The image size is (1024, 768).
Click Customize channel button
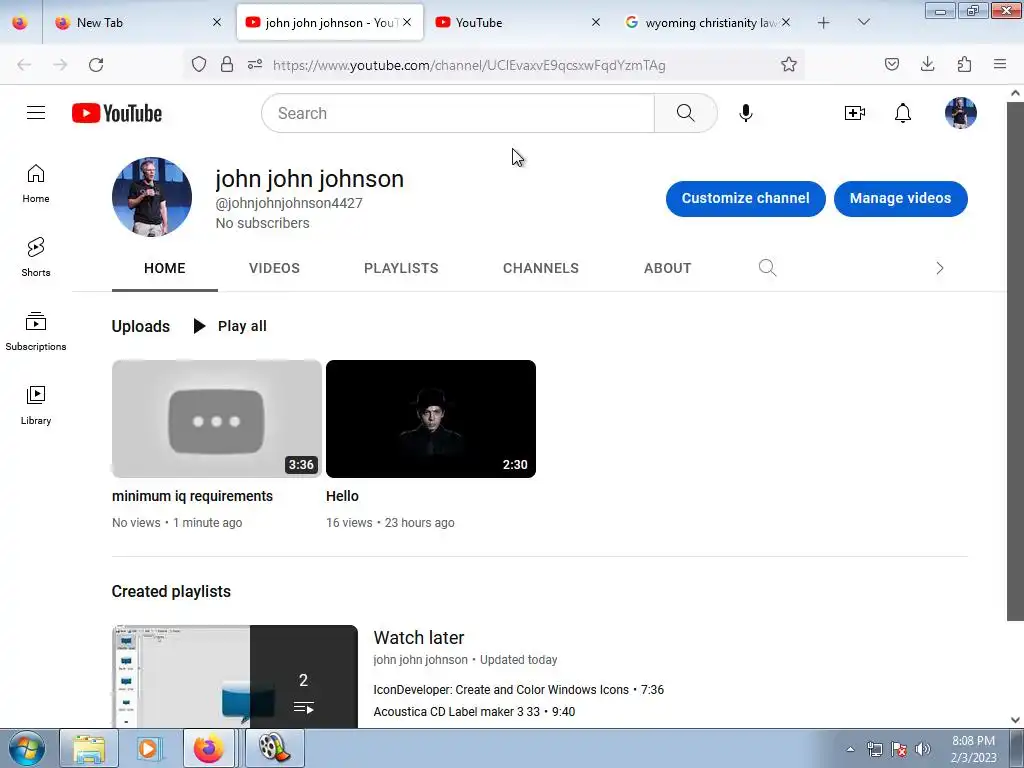click(x=746, y=199)
